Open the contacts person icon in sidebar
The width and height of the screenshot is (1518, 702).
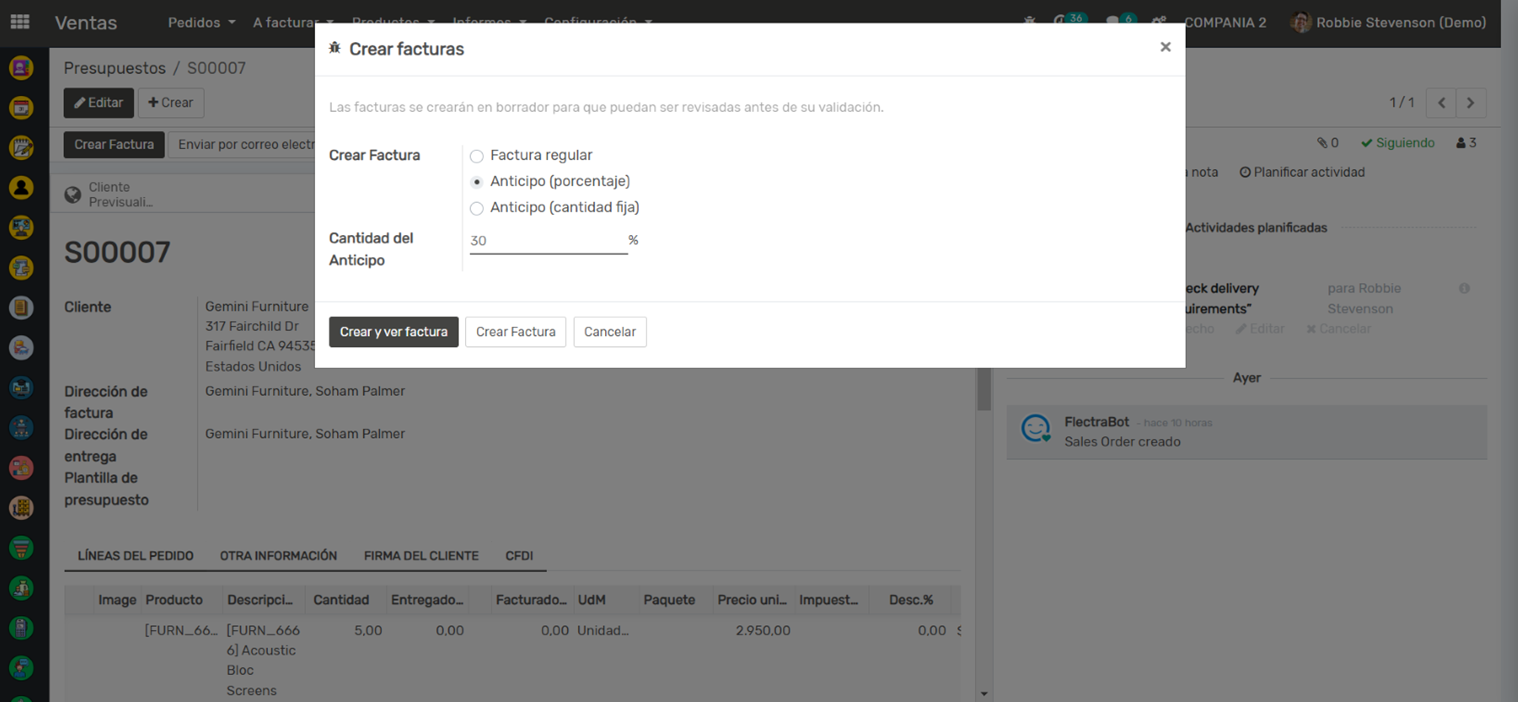[21, 188]
